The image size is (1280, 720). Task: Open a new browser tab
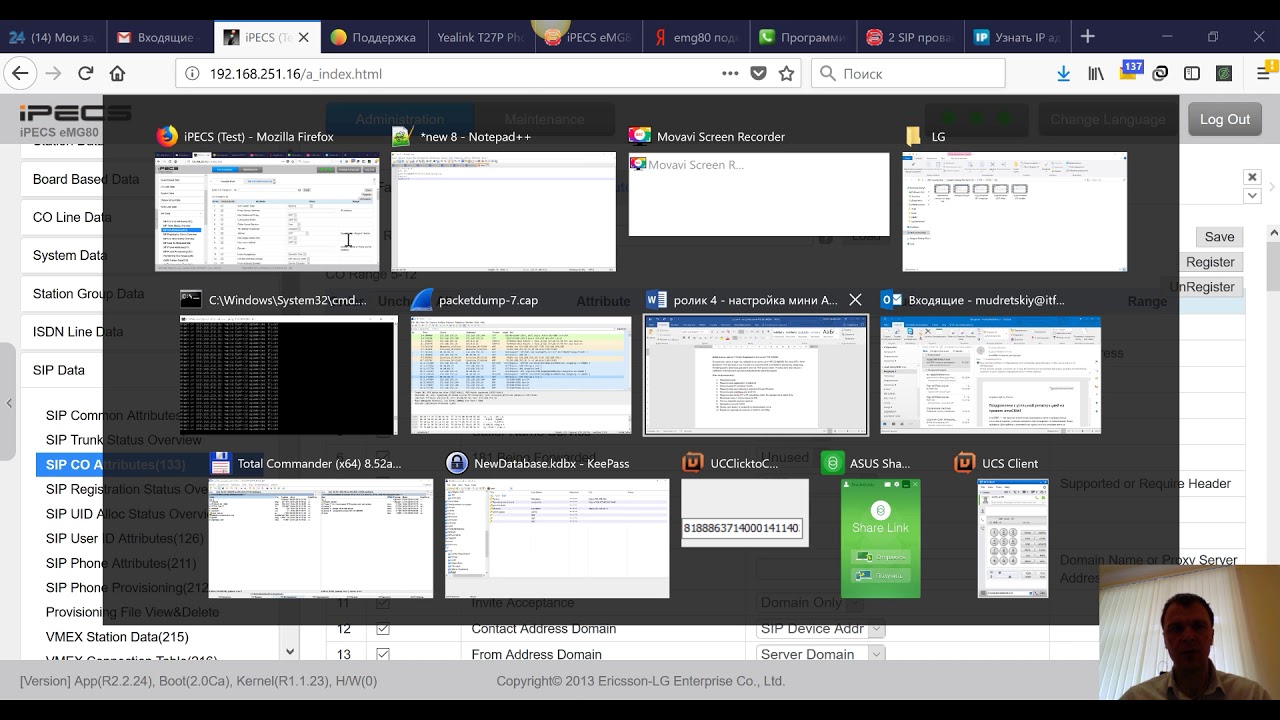point(1088,36)
